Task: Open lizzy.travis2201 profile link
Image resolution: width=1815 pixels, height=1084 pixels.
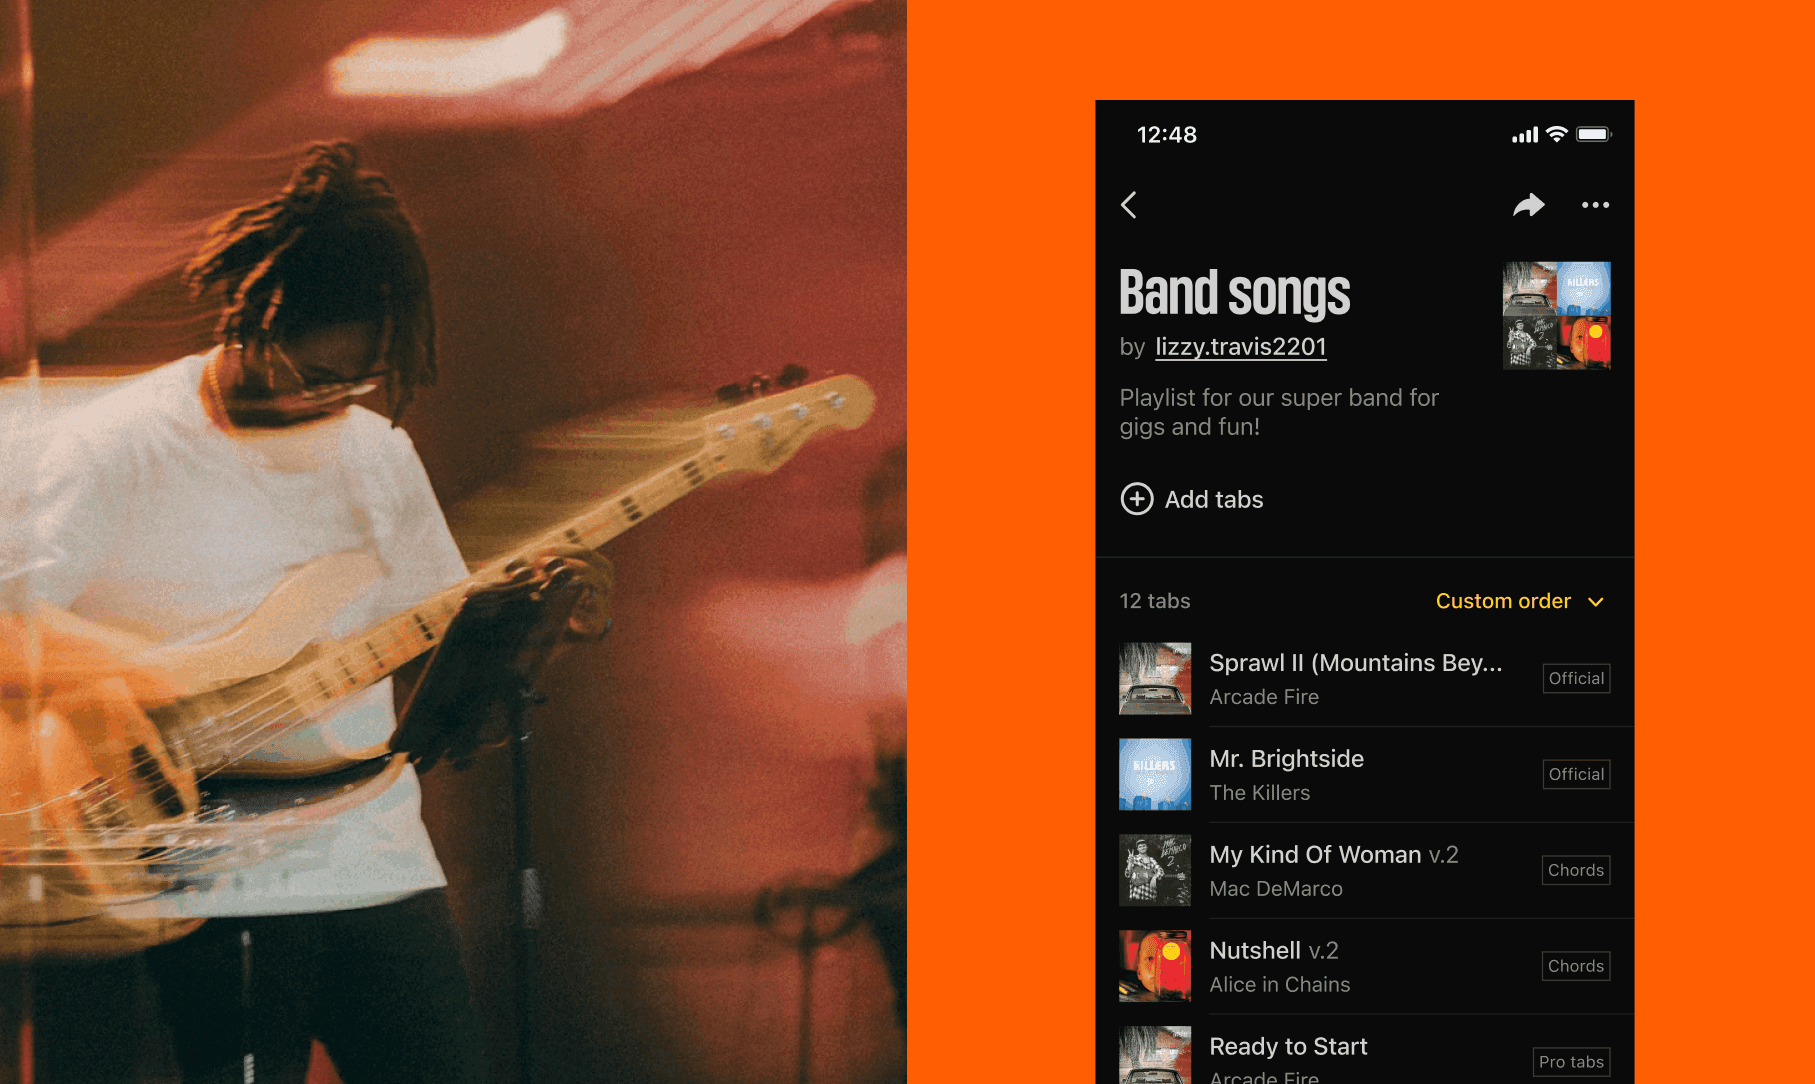Action: coord(1241,347)
